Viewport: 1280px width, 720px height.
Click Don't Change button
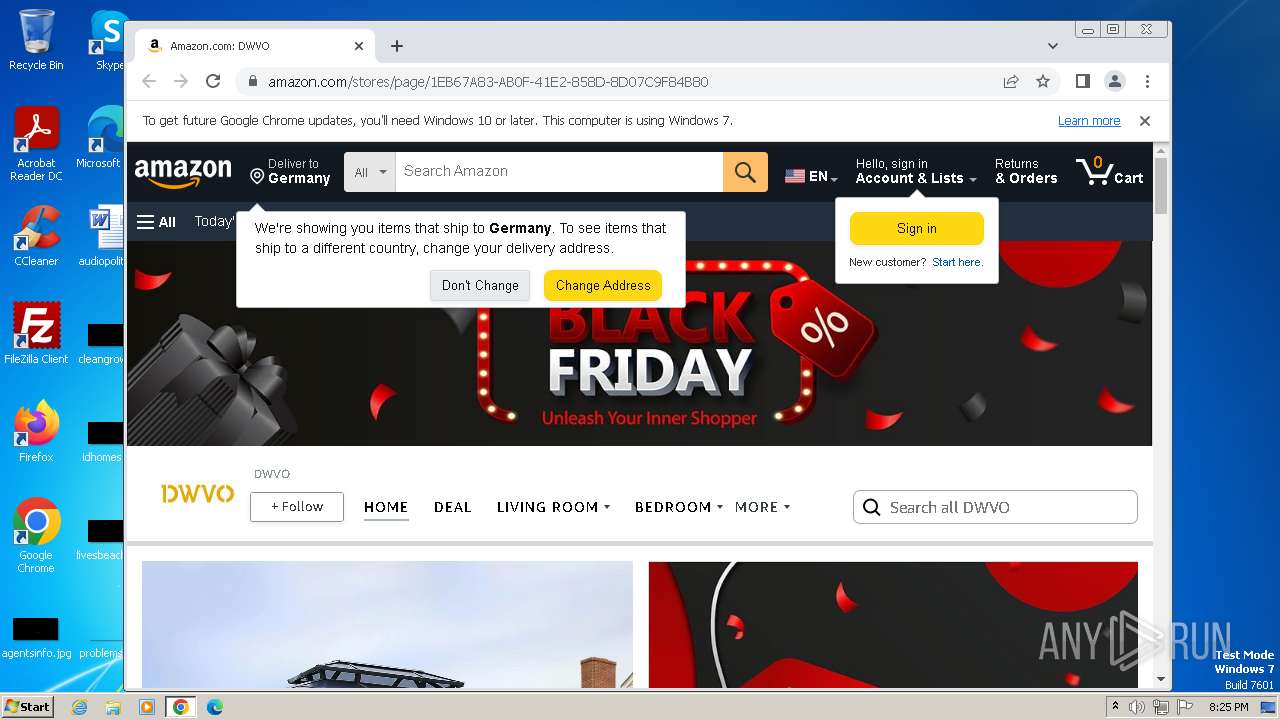[x=480, y=285]
